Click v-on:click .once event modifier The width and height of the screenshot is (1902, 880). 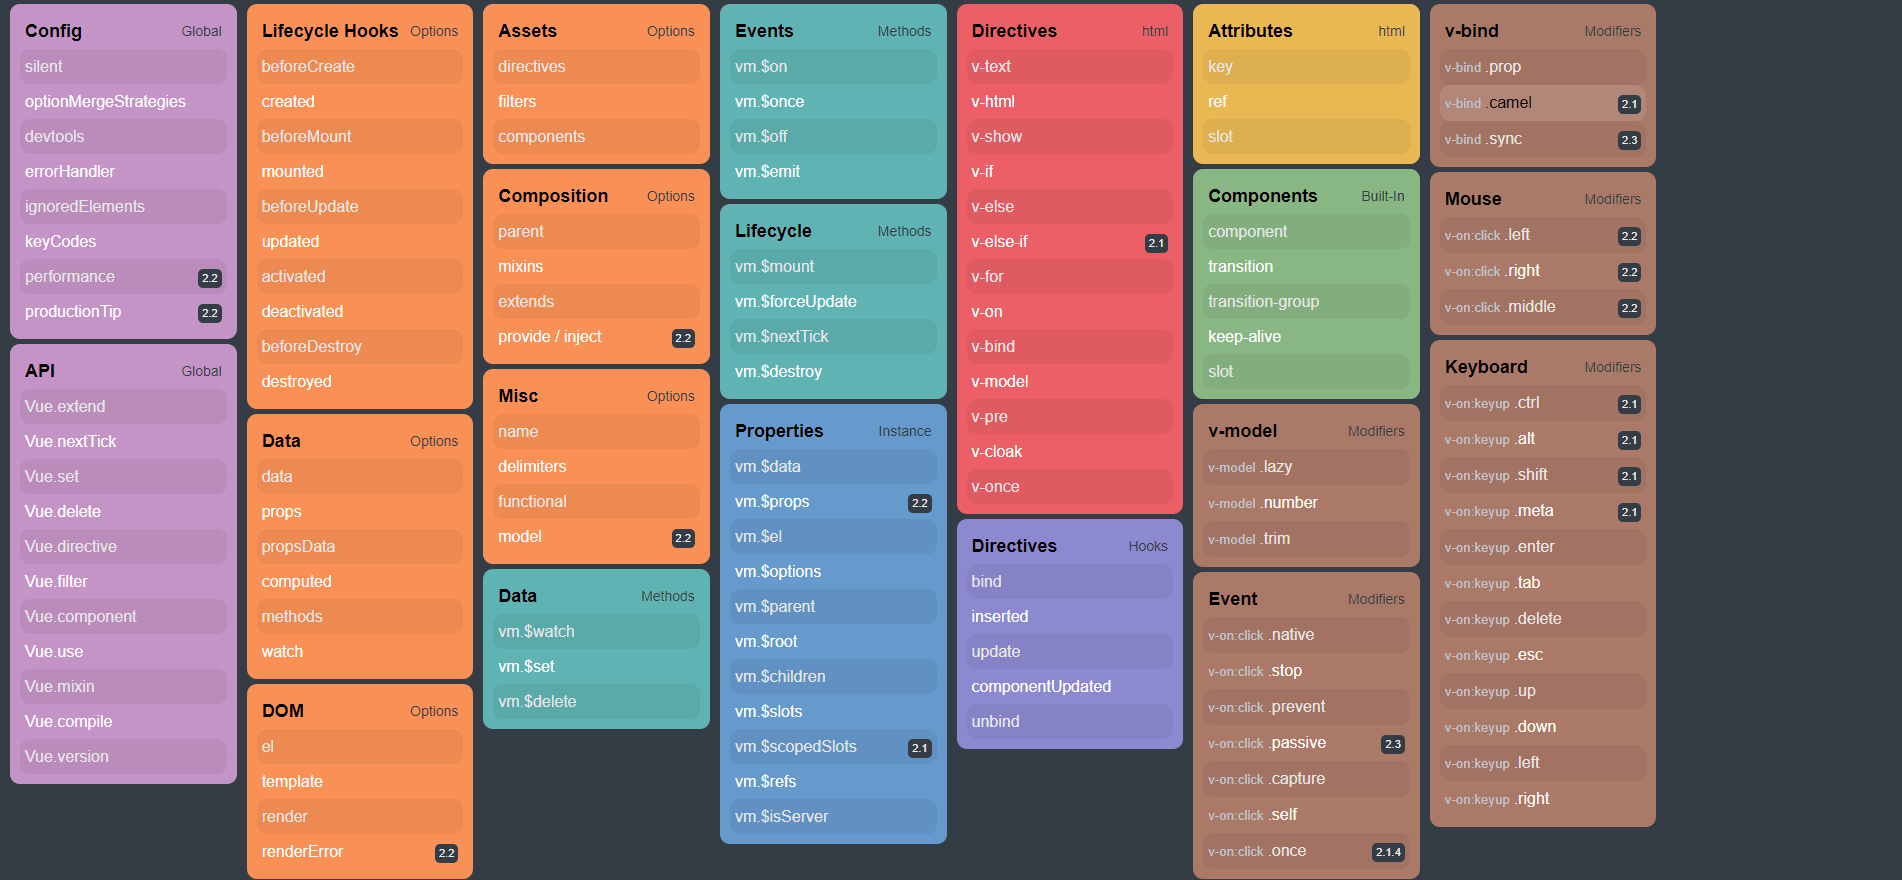[x=1306, y=851]
